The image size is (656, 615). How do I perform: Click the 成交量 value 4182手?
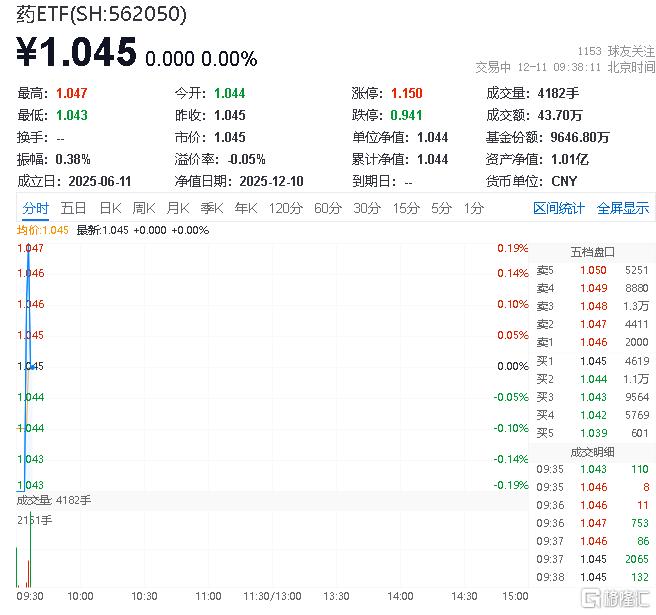558,93
